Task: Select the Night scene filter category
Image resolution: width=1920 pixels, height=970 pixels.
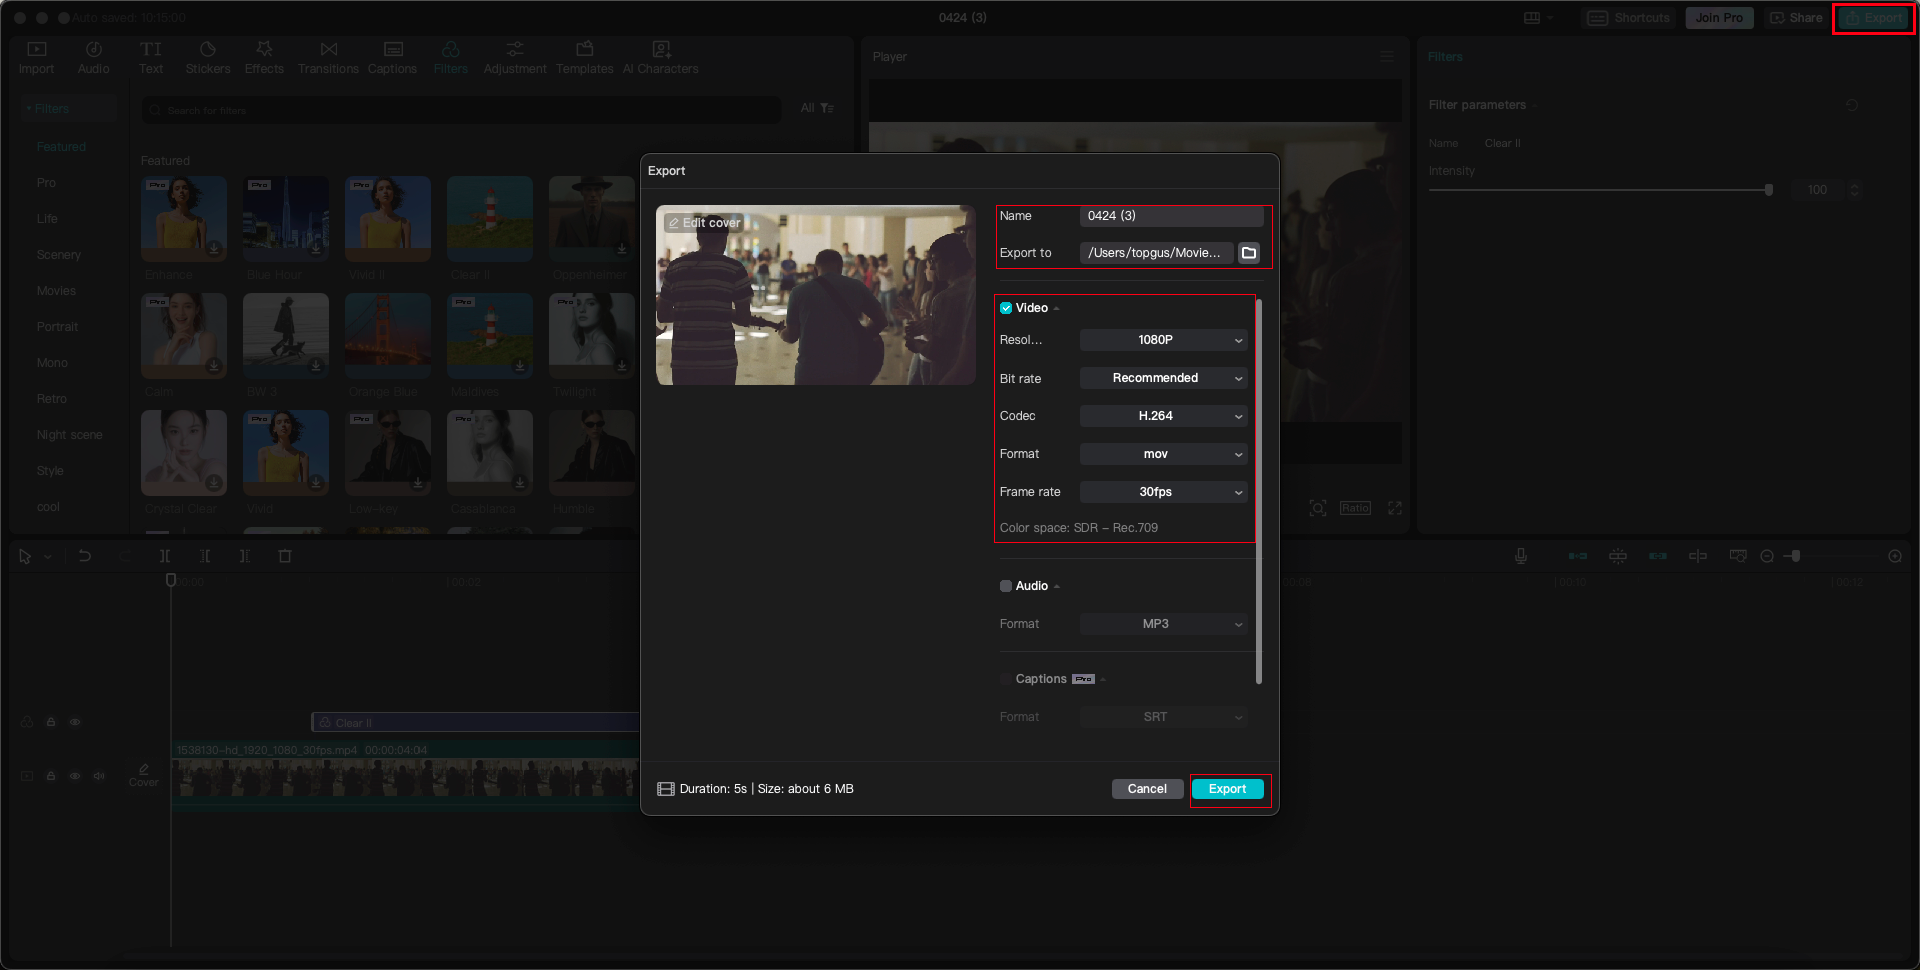Action: pos(69,435)
